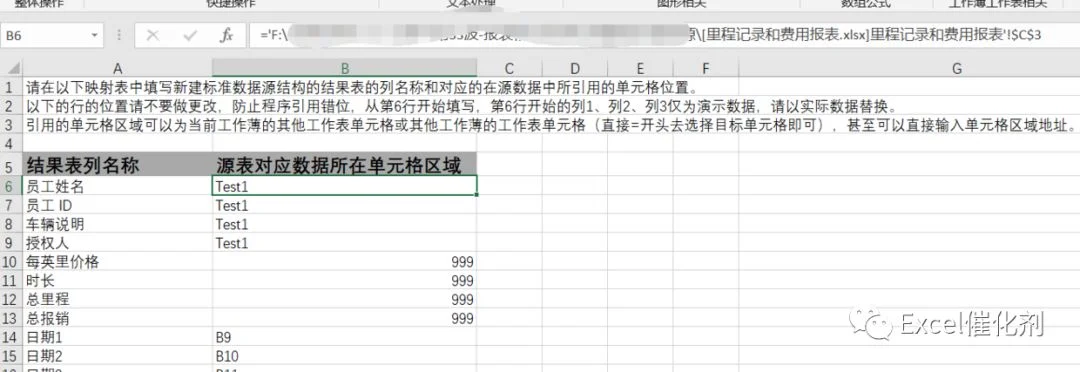Viewport: 1080px width, 372px height.
Task: Select column B header
Action: coord(344,68)
